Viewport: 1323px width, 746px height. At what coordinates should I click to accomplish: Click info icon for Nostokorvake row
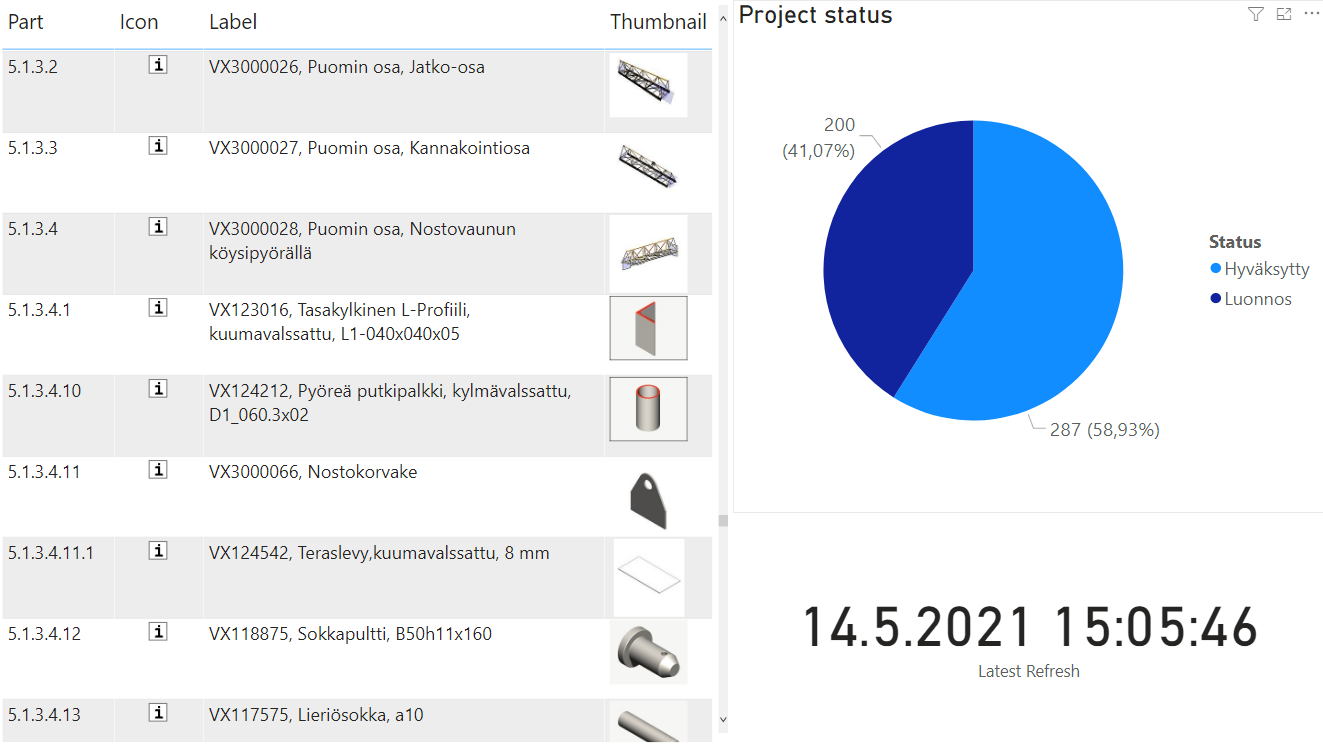[157, 470]
